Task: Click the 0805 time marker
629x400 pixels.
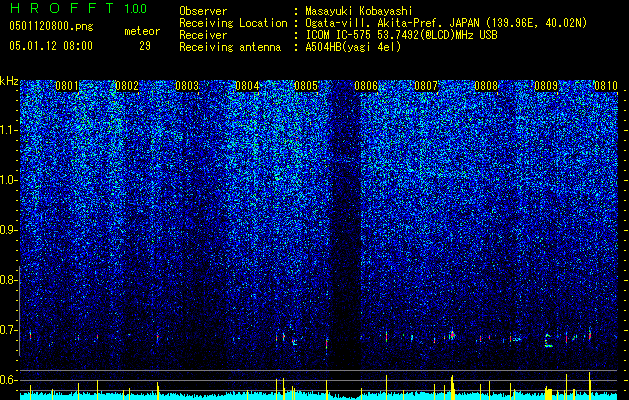Action: coord(306,86)
